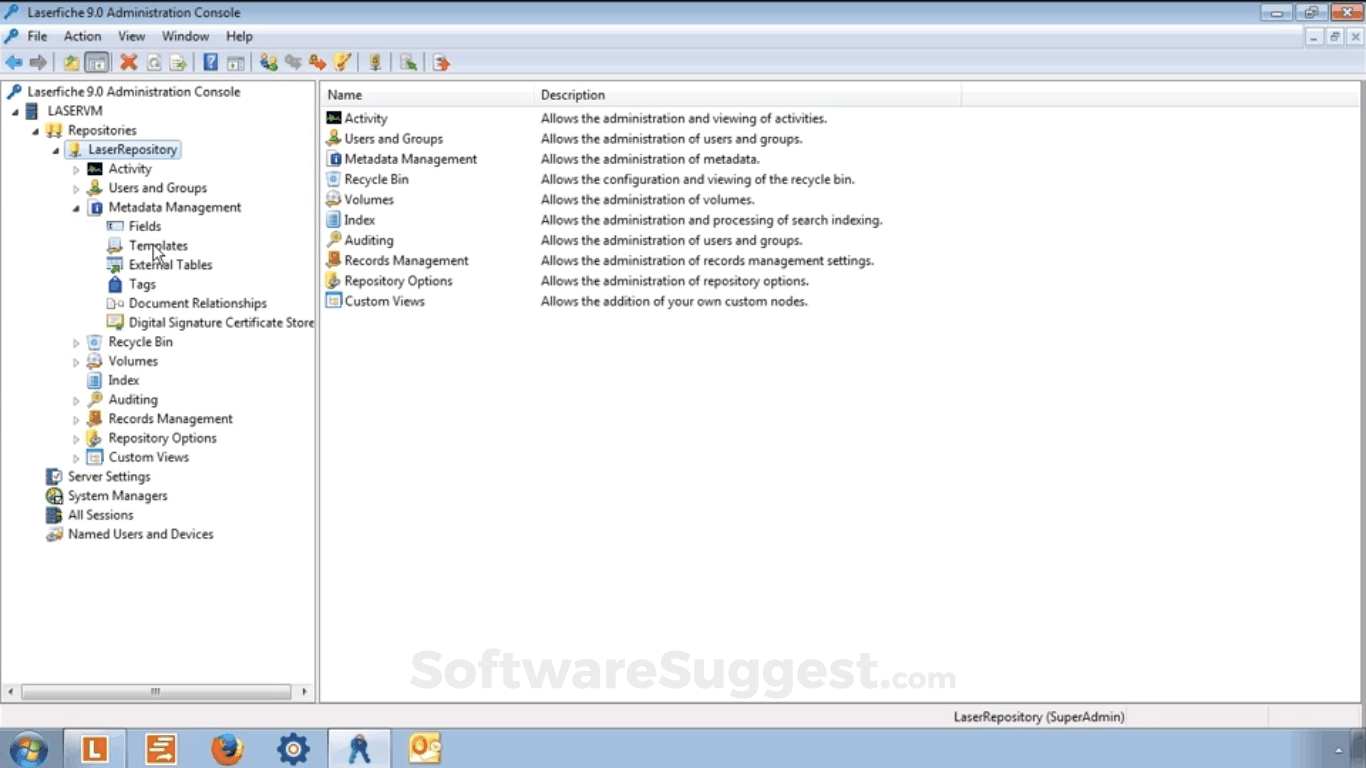Expand the Auditing tree node
Screen dimensions: 1366x768
point(76,400)
